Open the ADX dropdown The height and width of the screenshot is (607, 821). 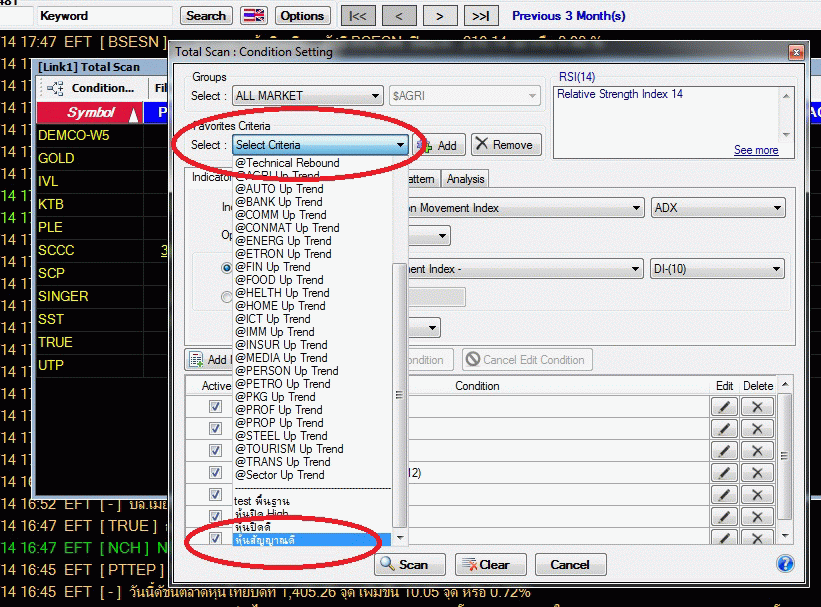(x=718, y=208)
